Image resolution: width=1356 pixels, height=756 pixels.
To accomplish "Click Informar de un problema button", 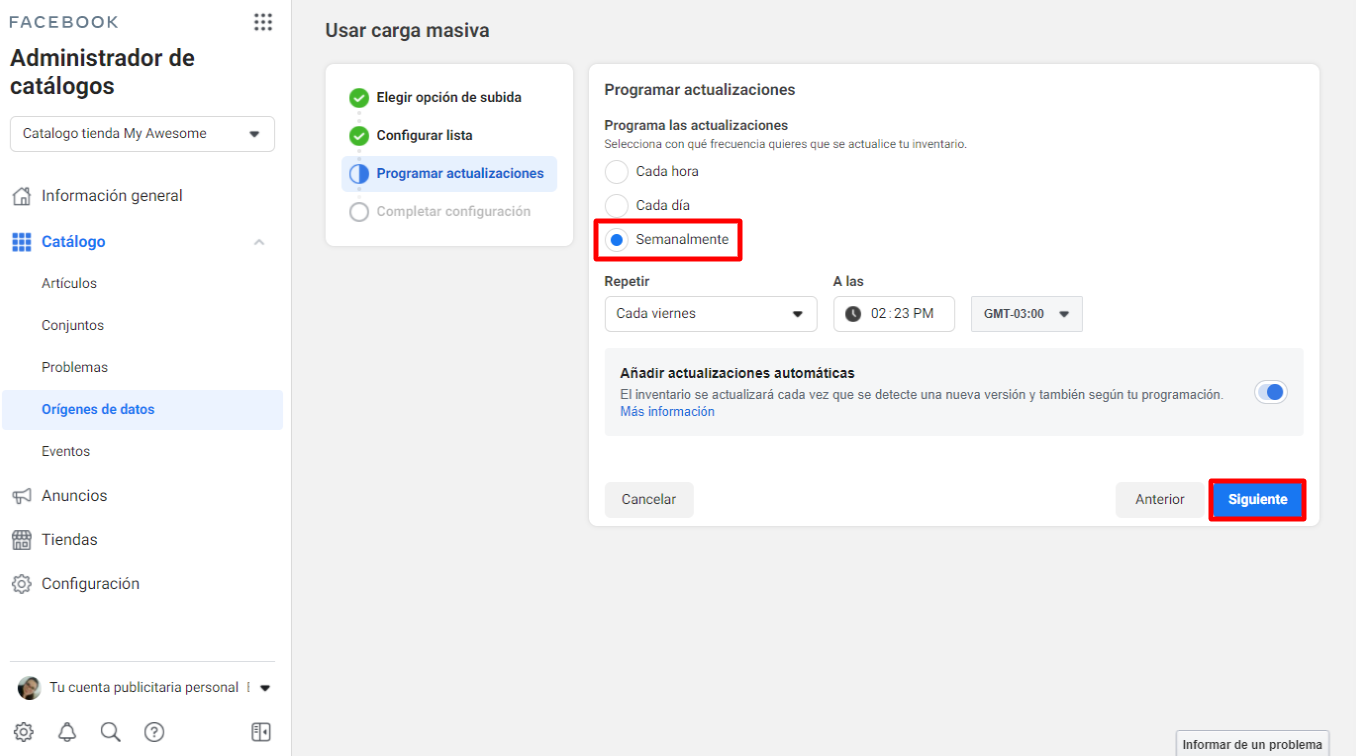I will point(1252,744).
